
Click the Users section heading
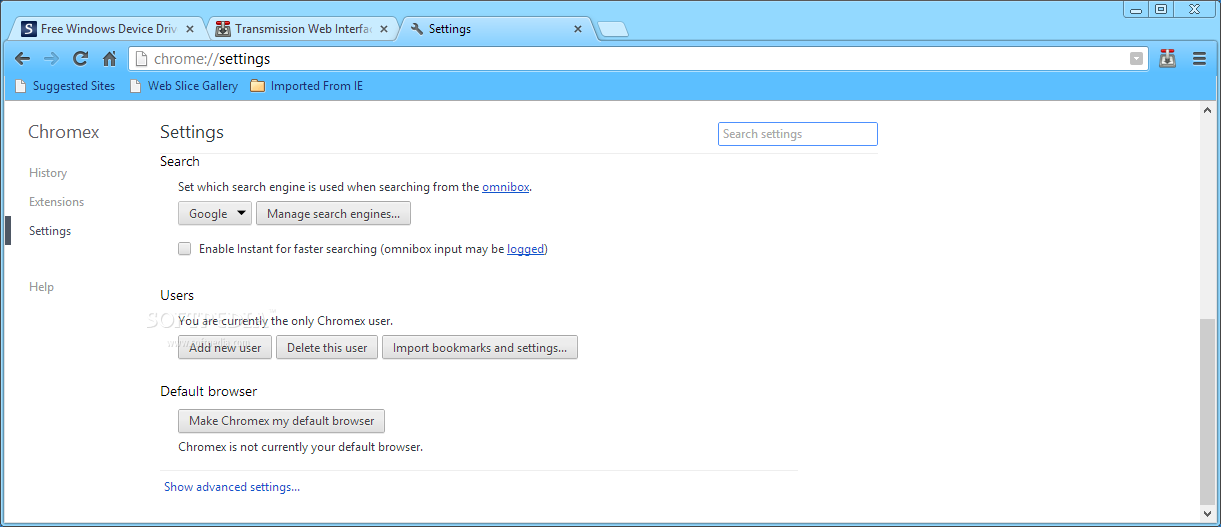177,295
